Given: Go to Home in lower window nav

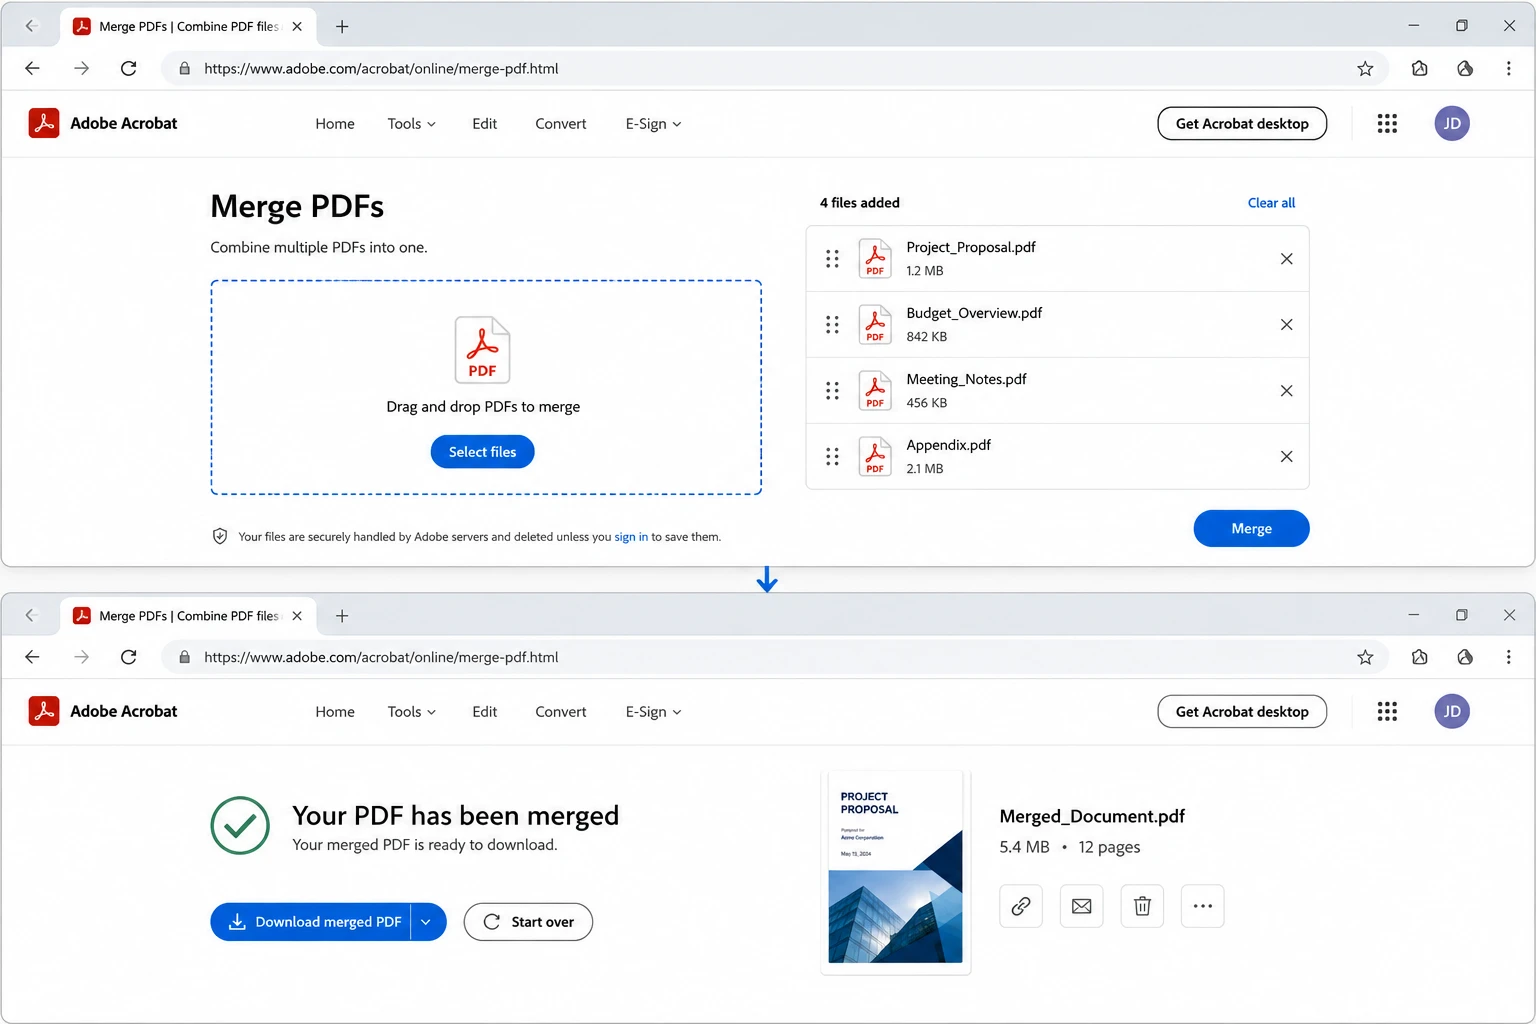Looking at the screenshot, I should tap(335, 712).
